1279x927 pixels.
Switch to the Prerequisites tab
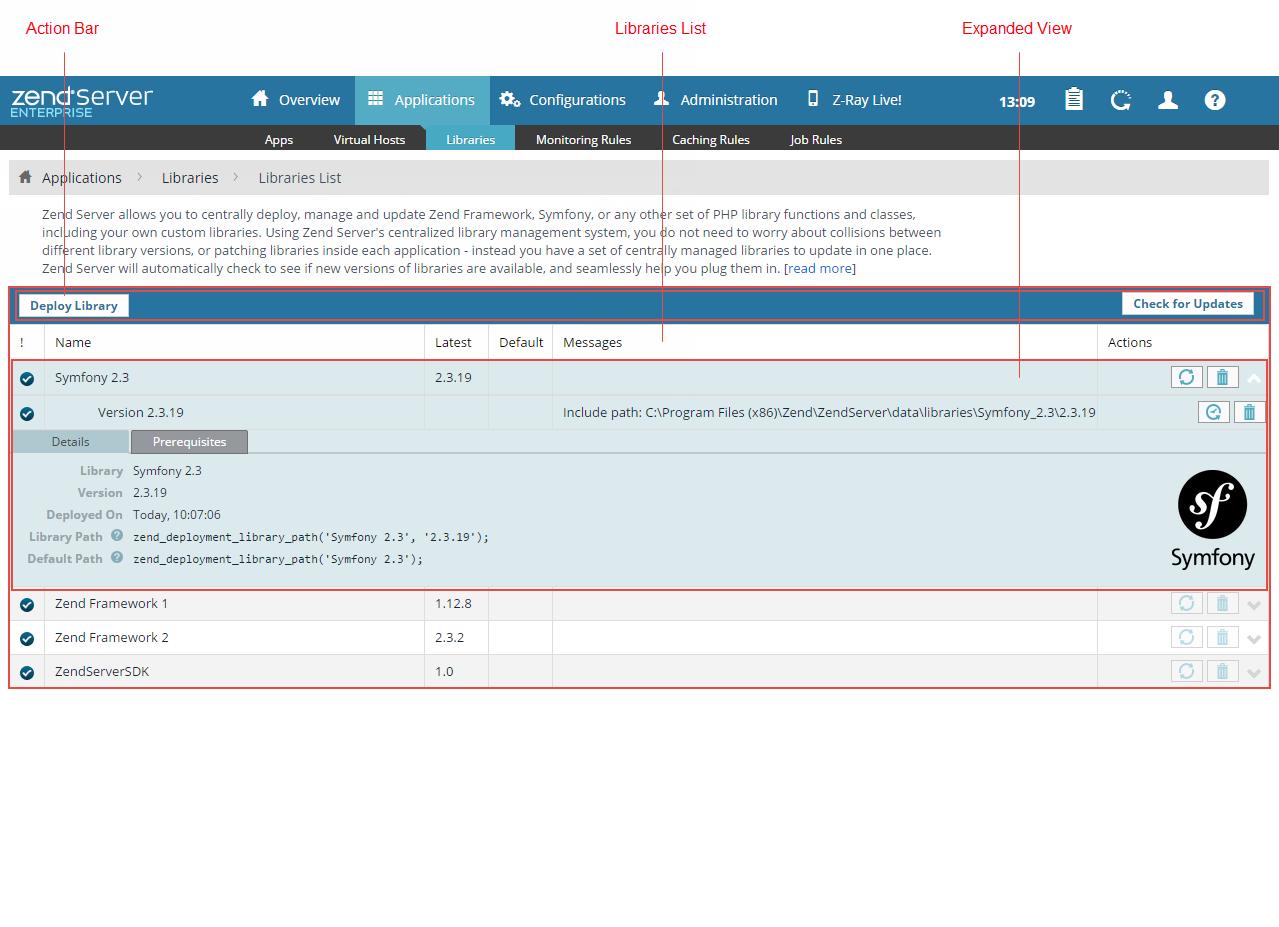[x=189, y=442]
